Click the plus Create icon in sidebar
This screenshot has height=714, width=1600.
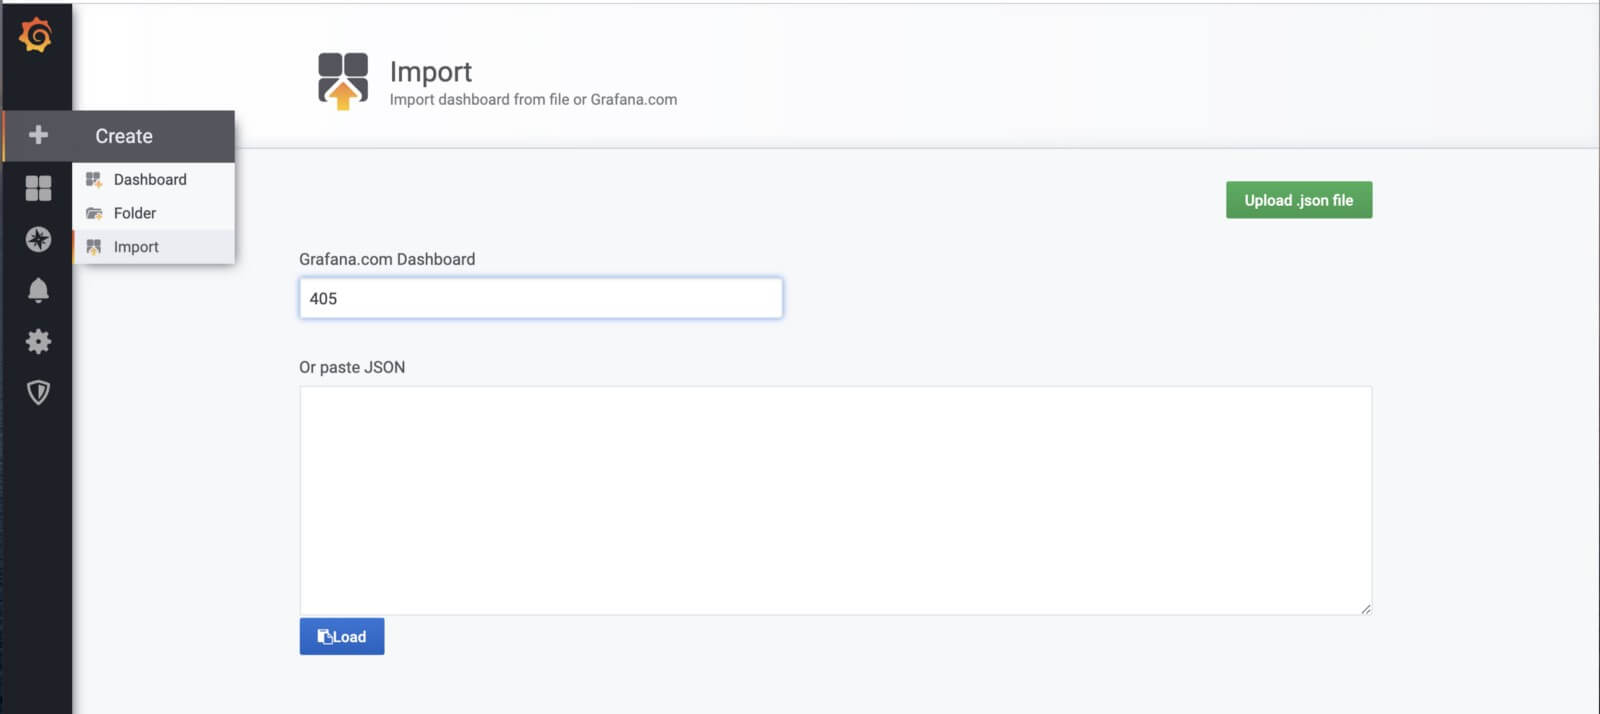(x=38, y=135)
